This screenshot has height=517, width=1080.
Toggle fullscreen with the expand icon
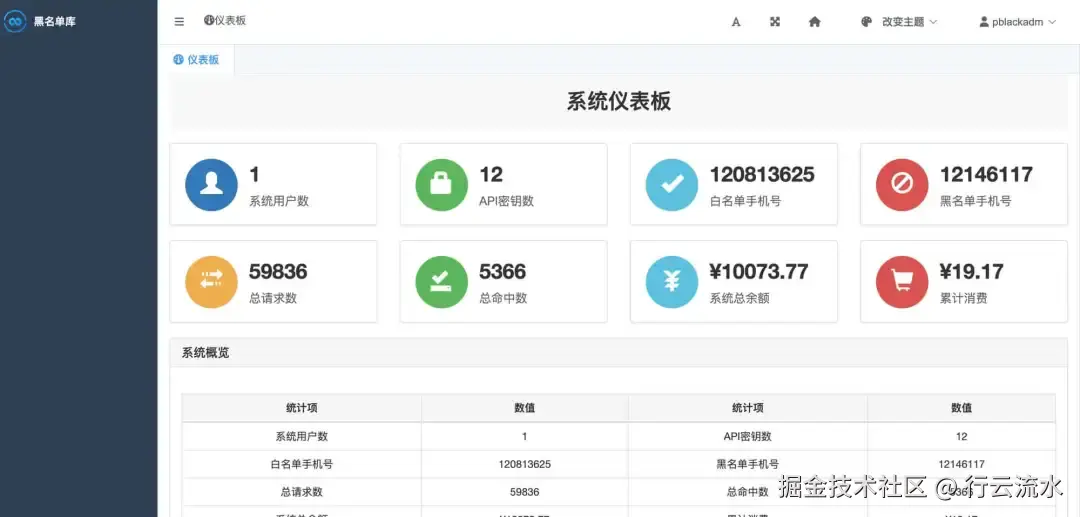[x=775, y=21]
